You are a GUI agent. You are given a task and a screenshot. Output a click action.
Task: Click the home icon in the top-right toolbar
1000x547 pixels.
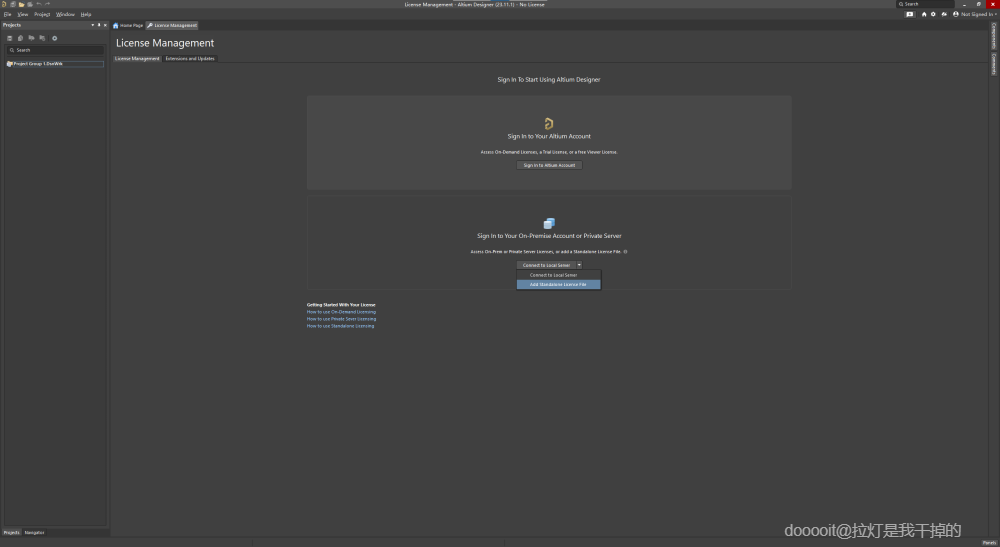924,14
